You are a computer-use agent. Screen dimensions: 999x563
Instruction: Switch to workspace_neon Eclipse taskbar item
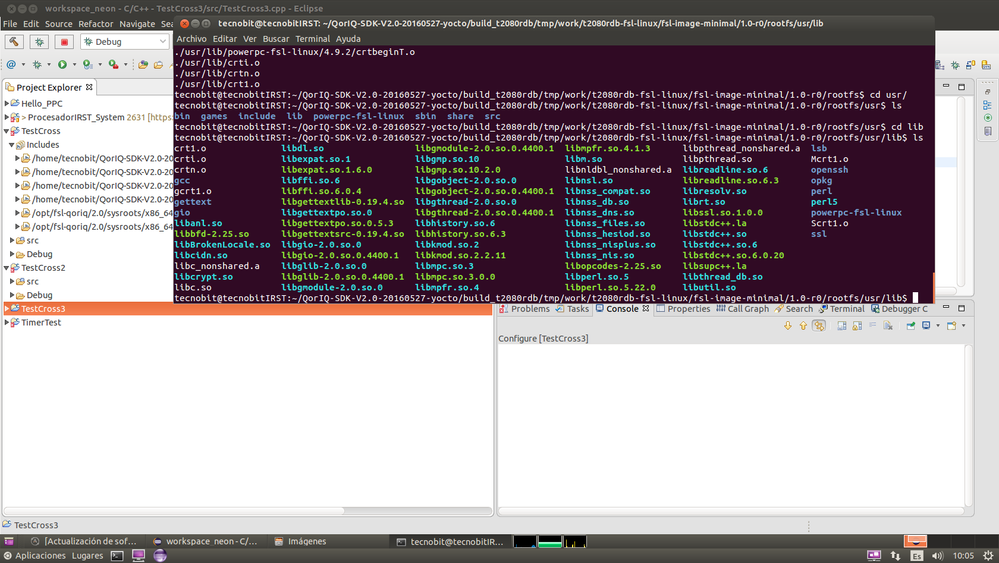[x=205, y=541]
